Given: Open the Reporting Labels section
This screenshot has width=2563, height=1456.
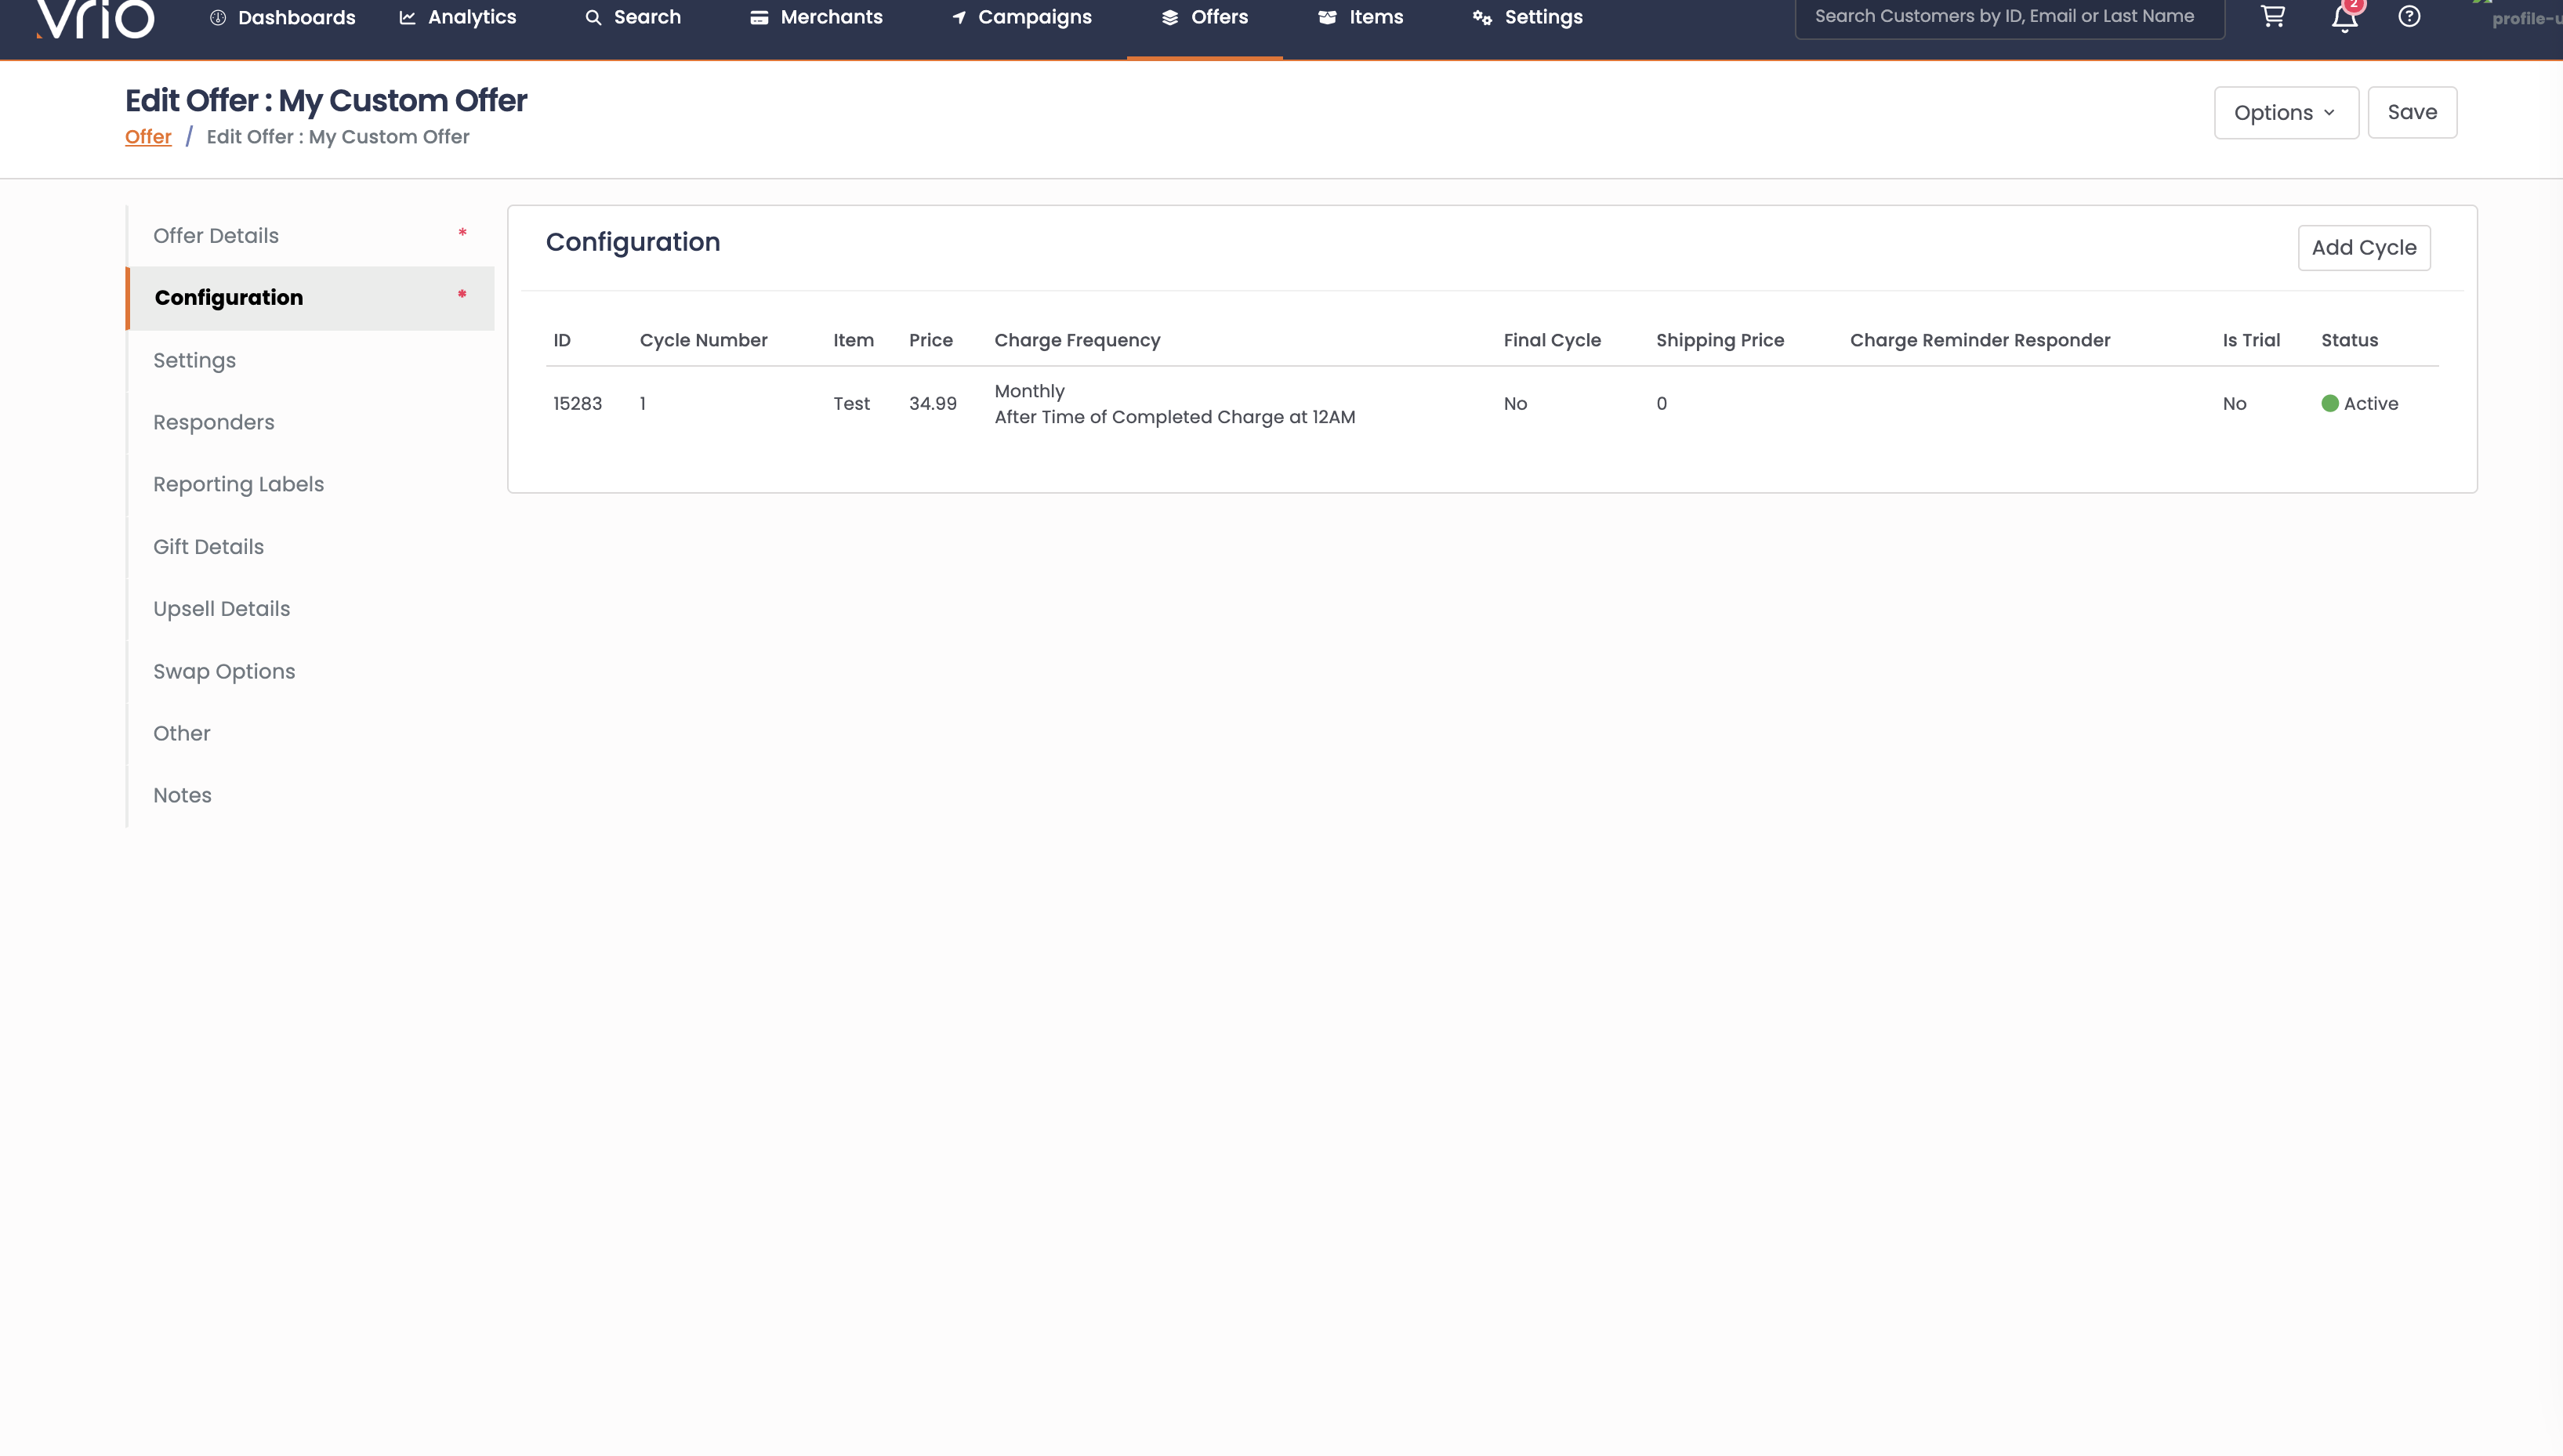Looking at the screenshot, I should click(x=310, y=484).
